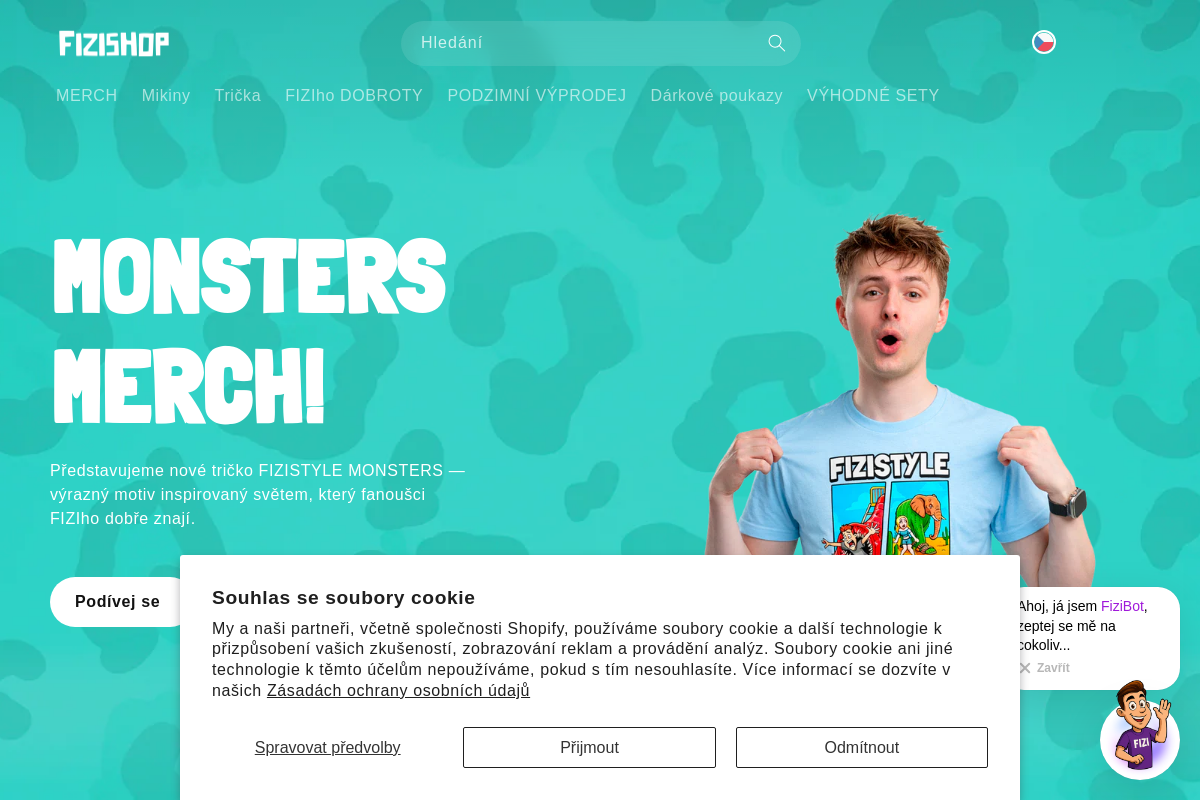Open the Trička category

(x=238, y=96)
